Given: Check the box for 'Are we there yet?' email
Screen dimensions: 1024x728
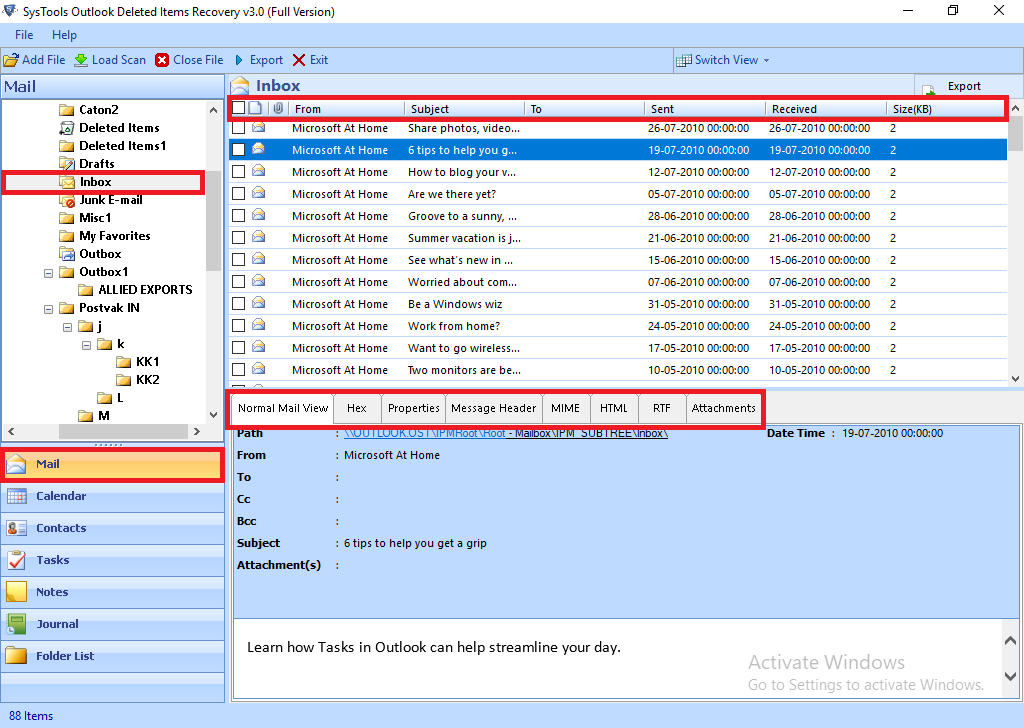Looking at the screenshot, I should point(238,194).
